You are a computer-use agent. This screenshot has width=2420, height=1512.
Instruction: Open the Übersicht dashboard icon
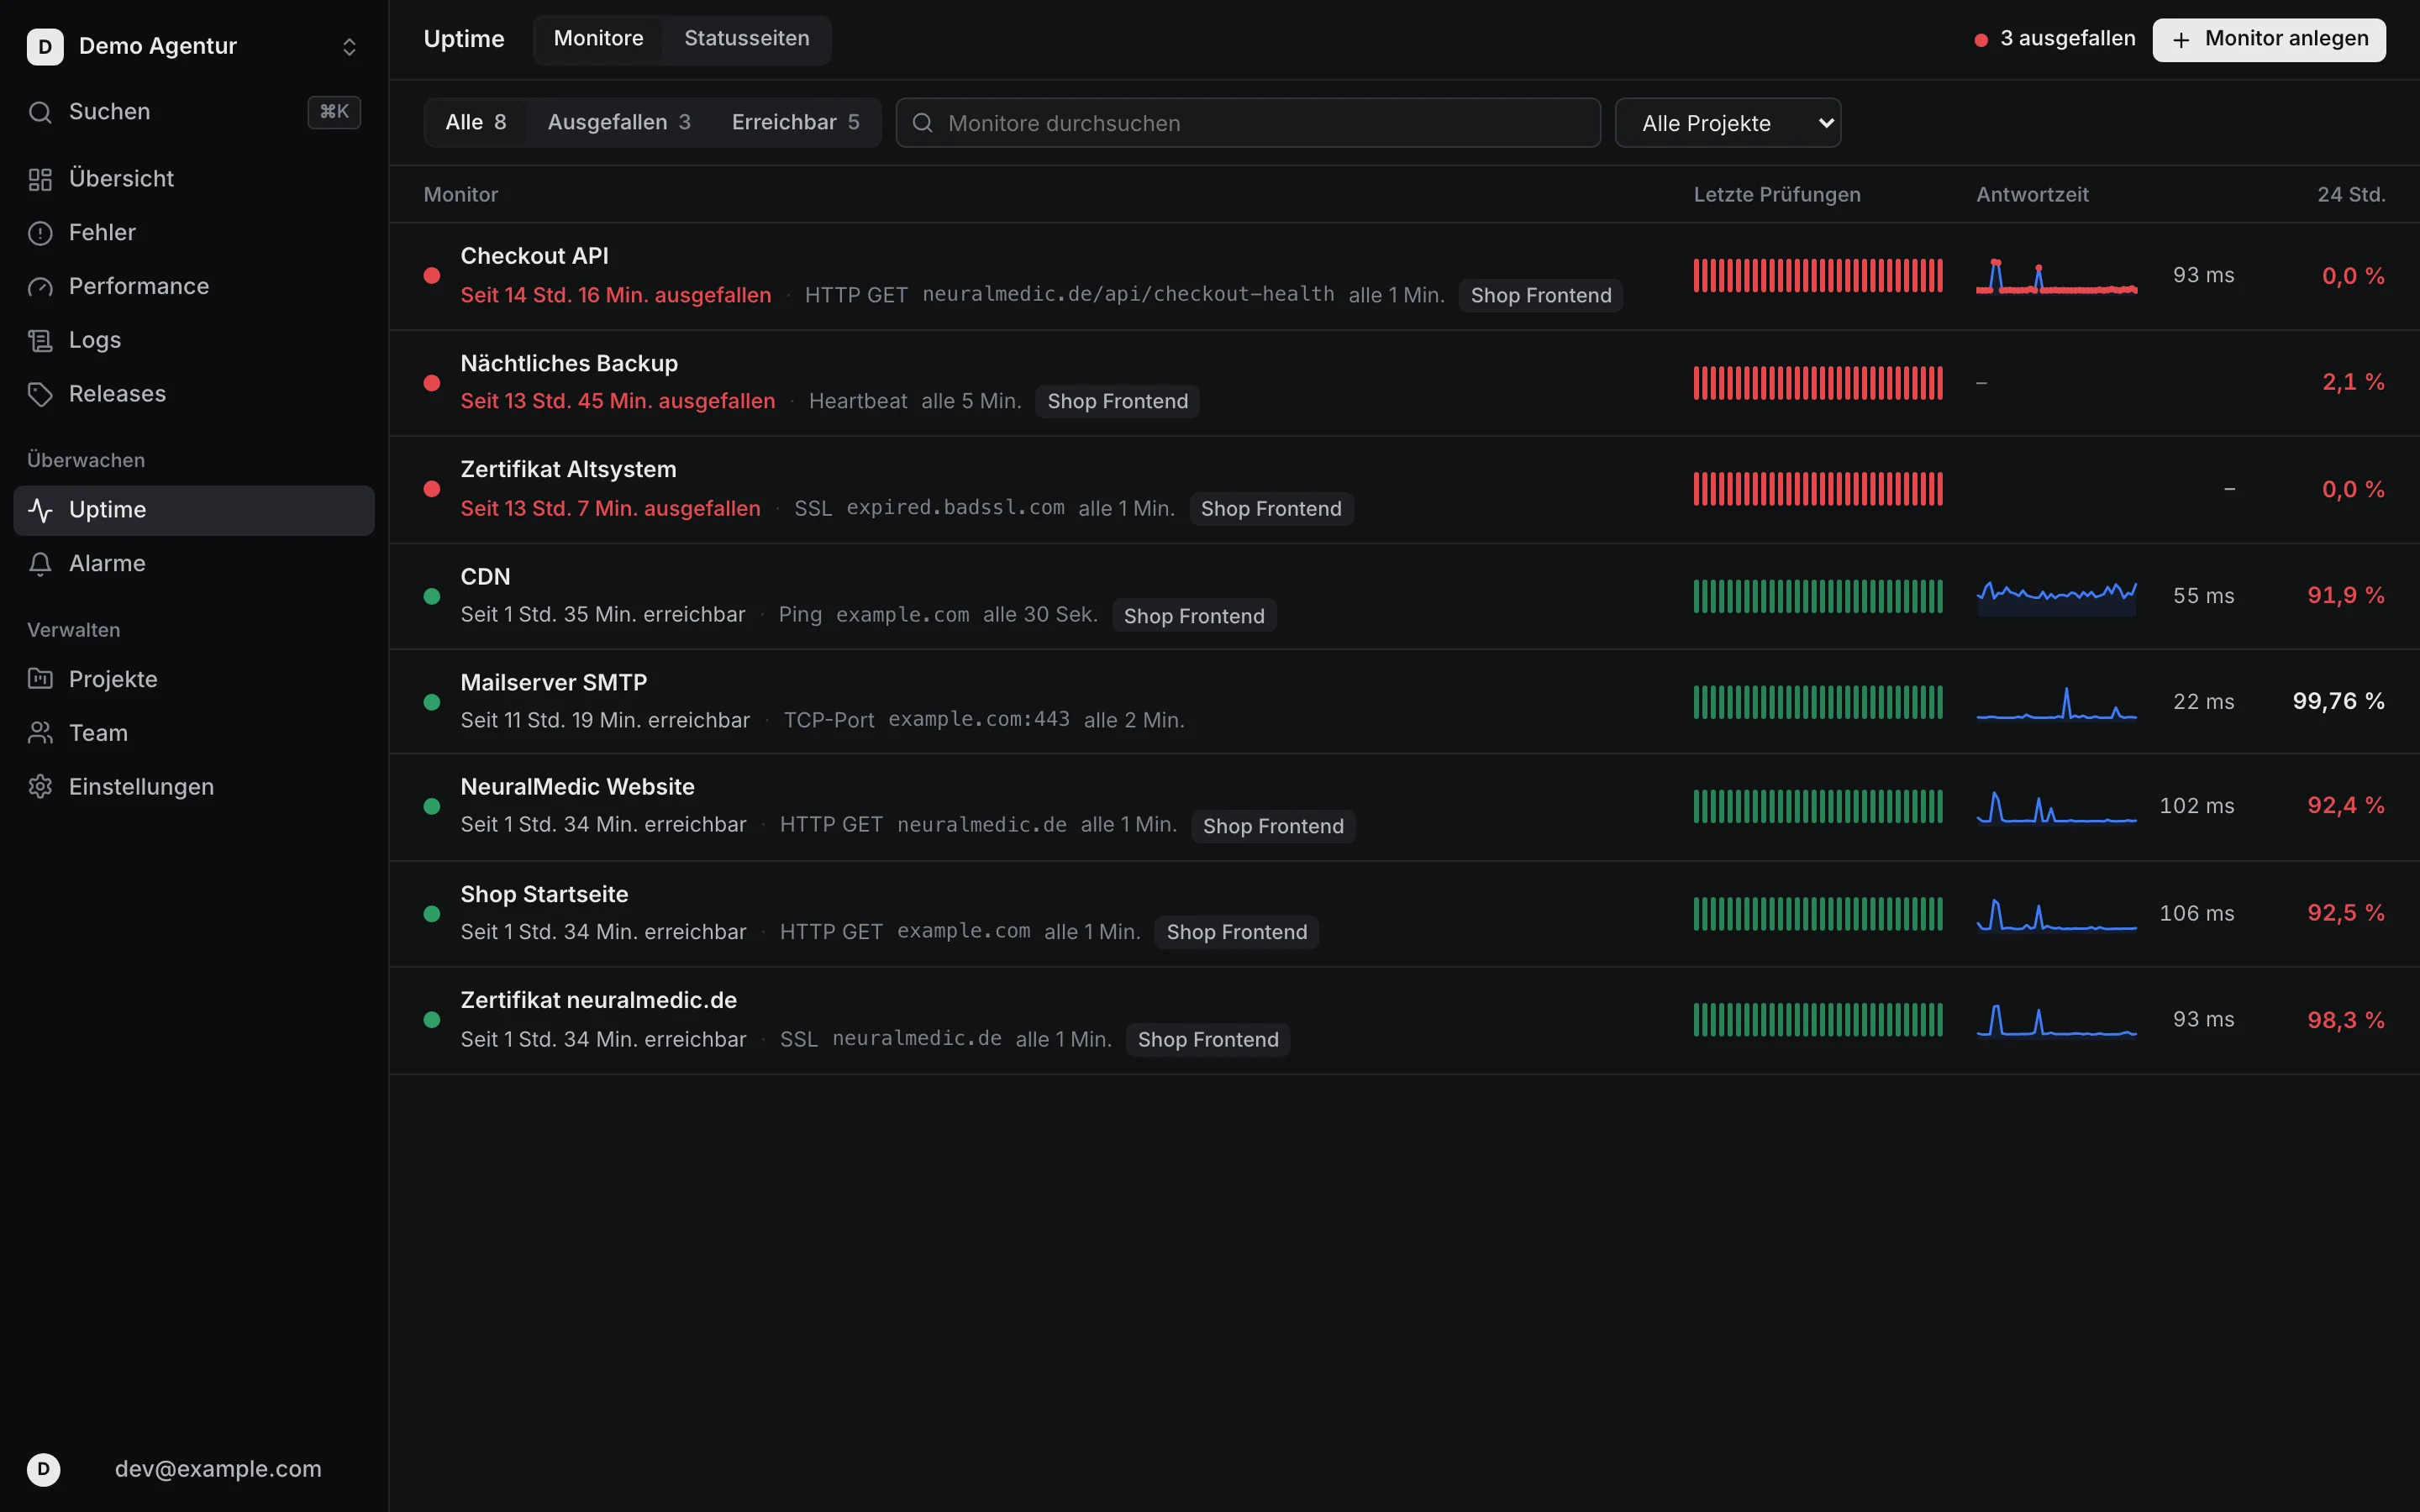tap(40, 179)
